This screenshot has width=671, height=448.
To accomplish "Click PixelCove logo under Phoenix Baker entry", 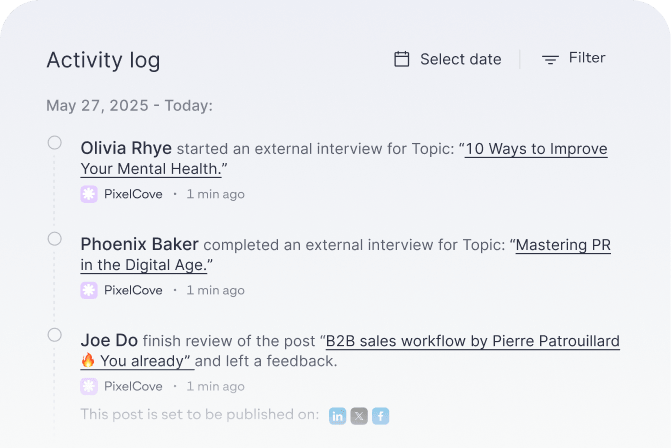I will 89,291.
